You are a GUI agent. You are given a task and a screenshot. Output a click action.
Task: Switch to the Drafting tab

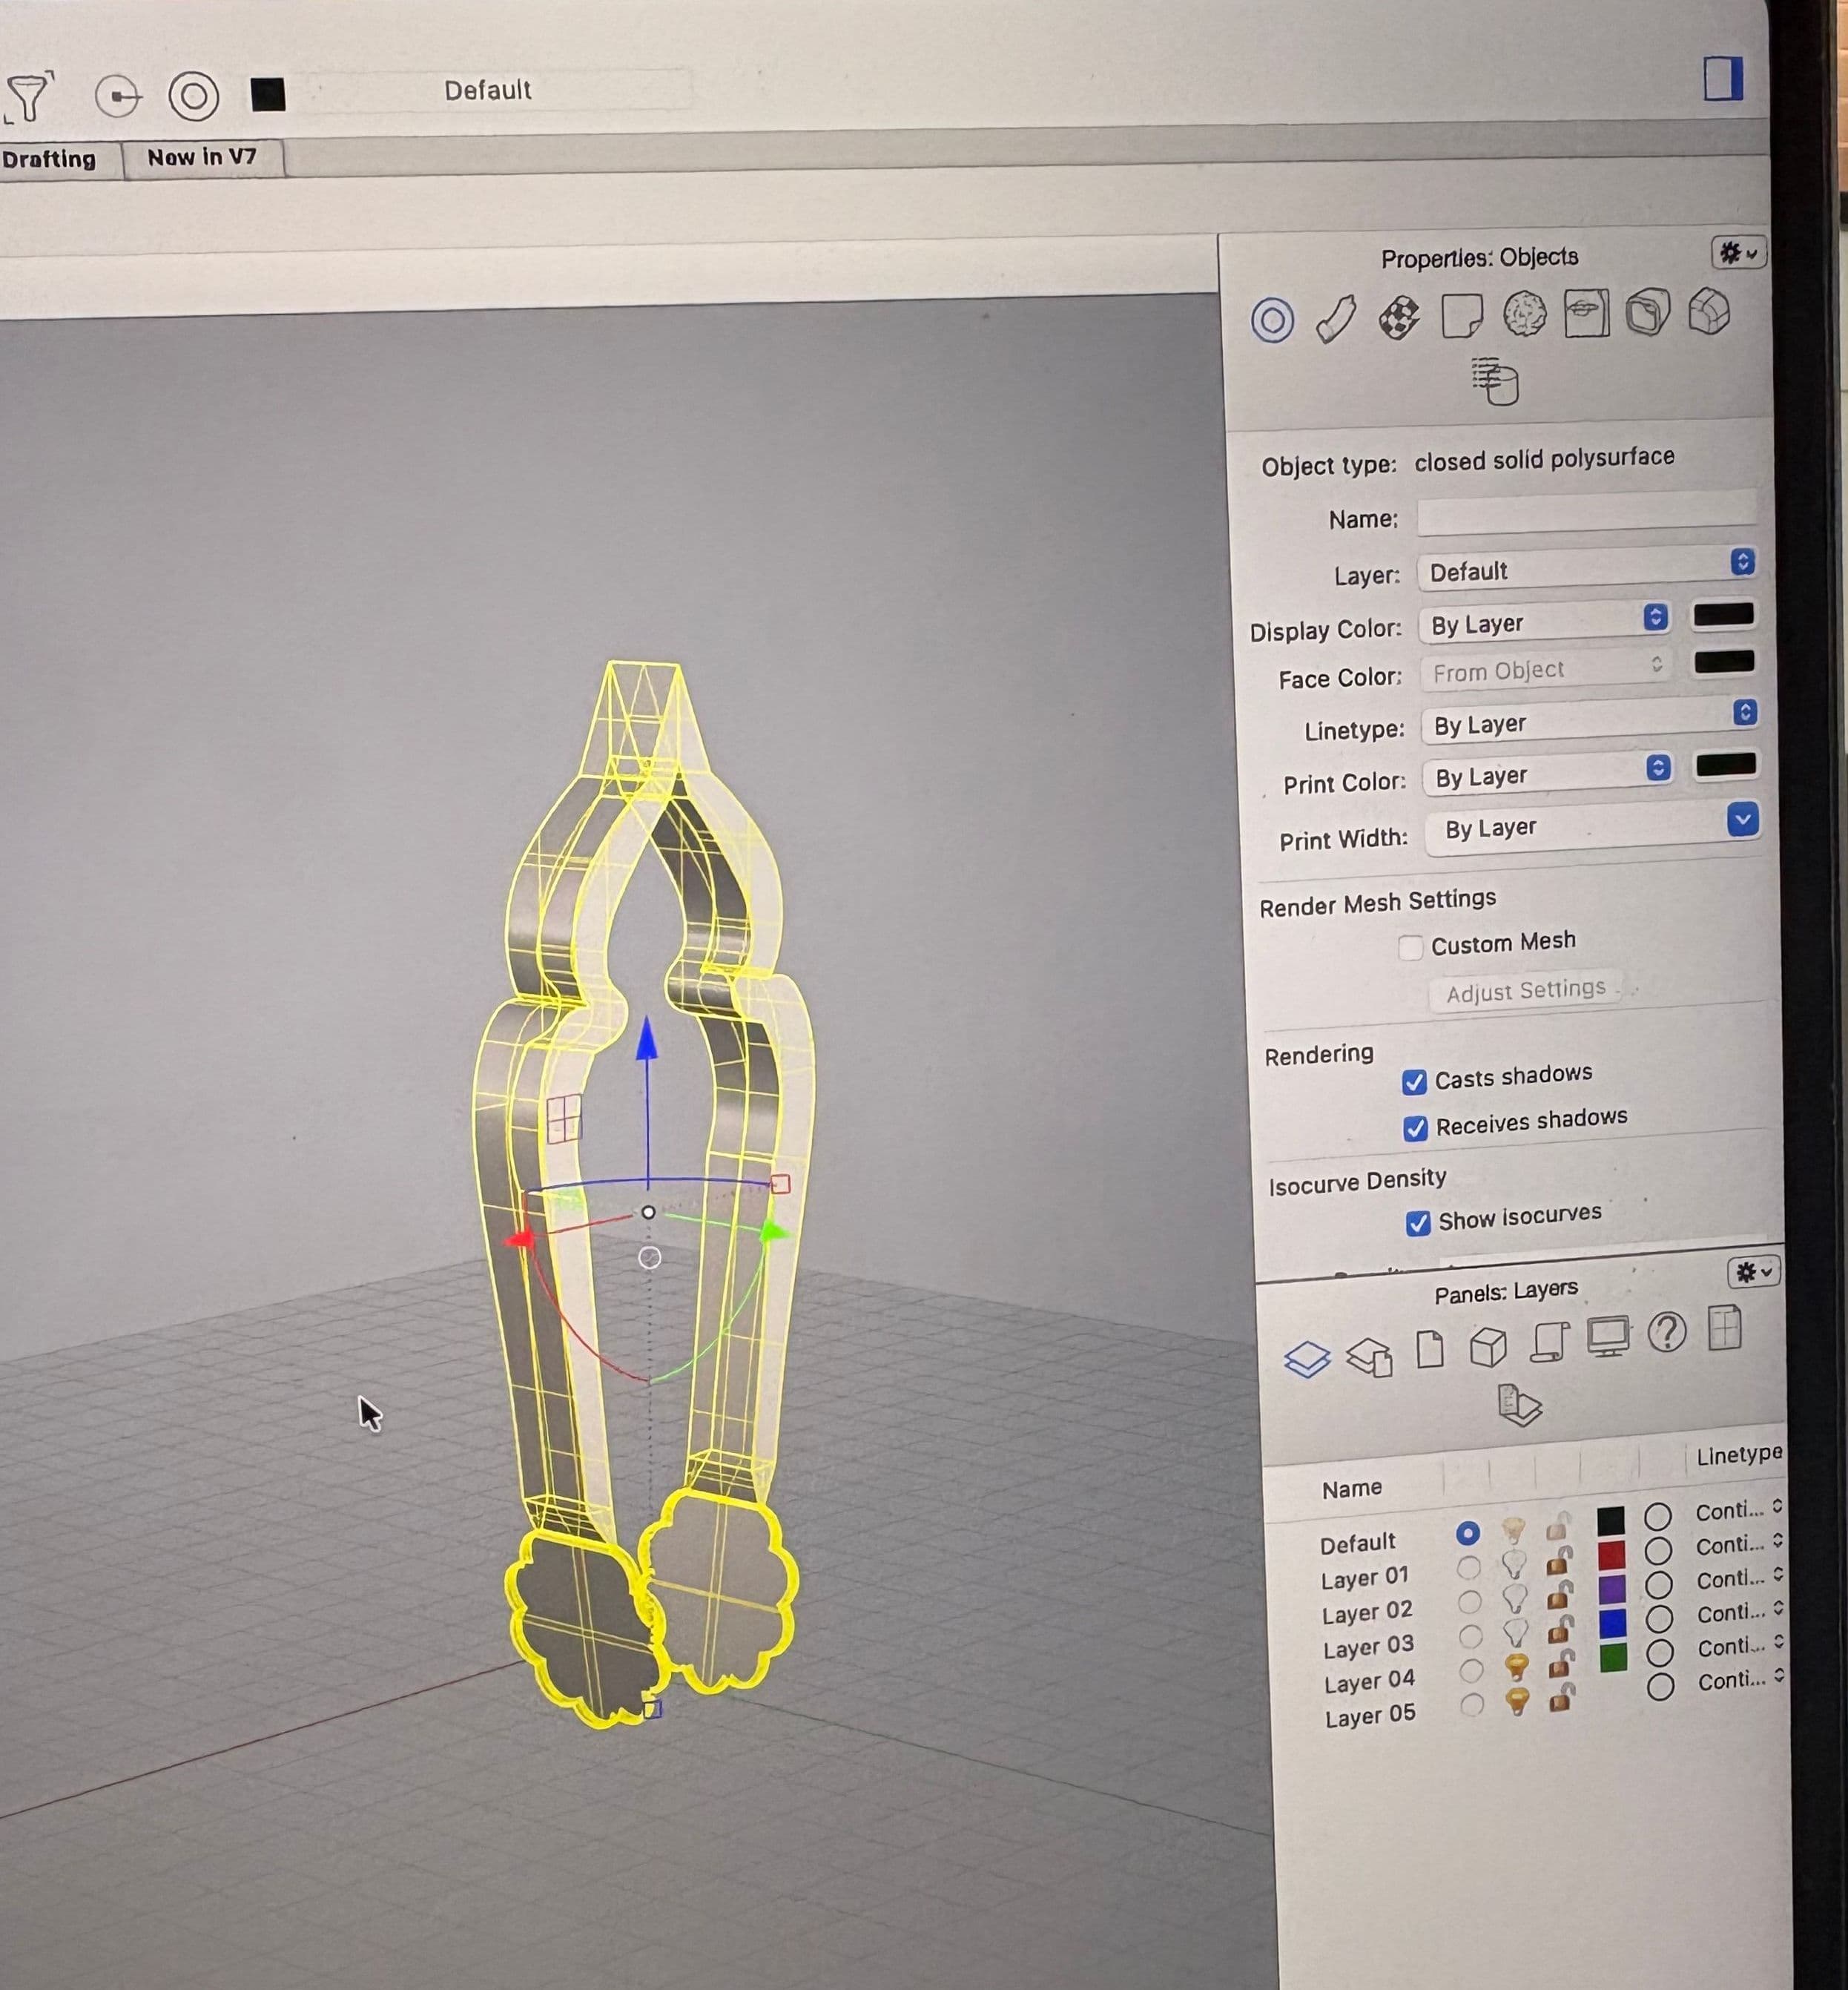[49, 160]
